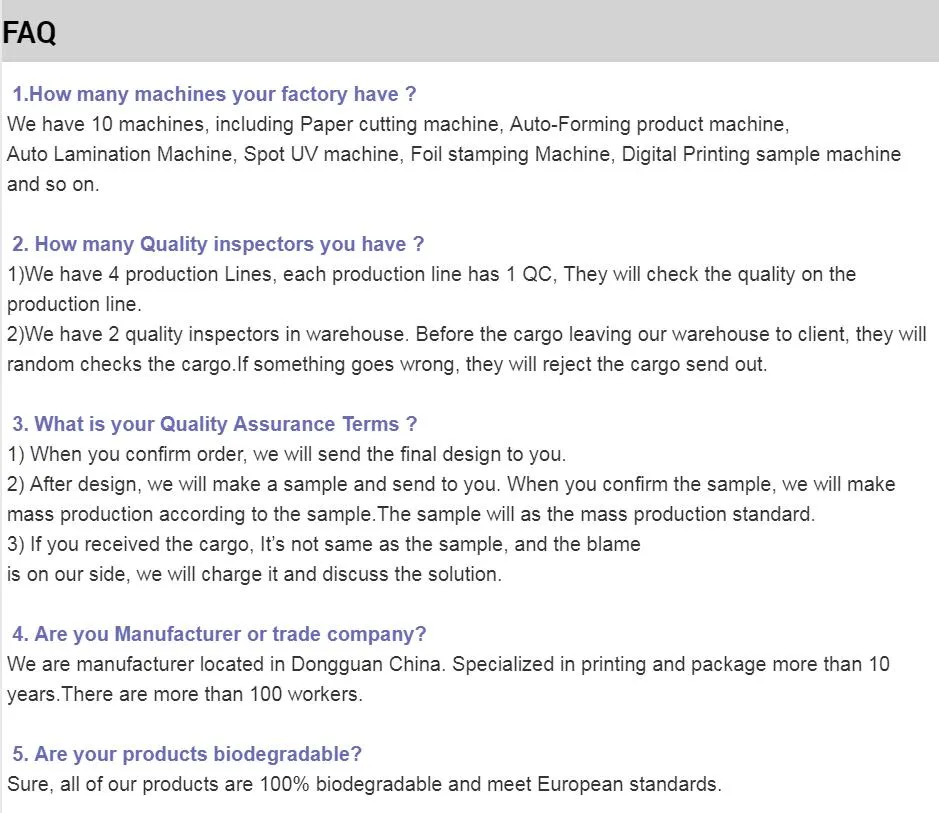Click the answer about 100% biodegradable products

364,784
